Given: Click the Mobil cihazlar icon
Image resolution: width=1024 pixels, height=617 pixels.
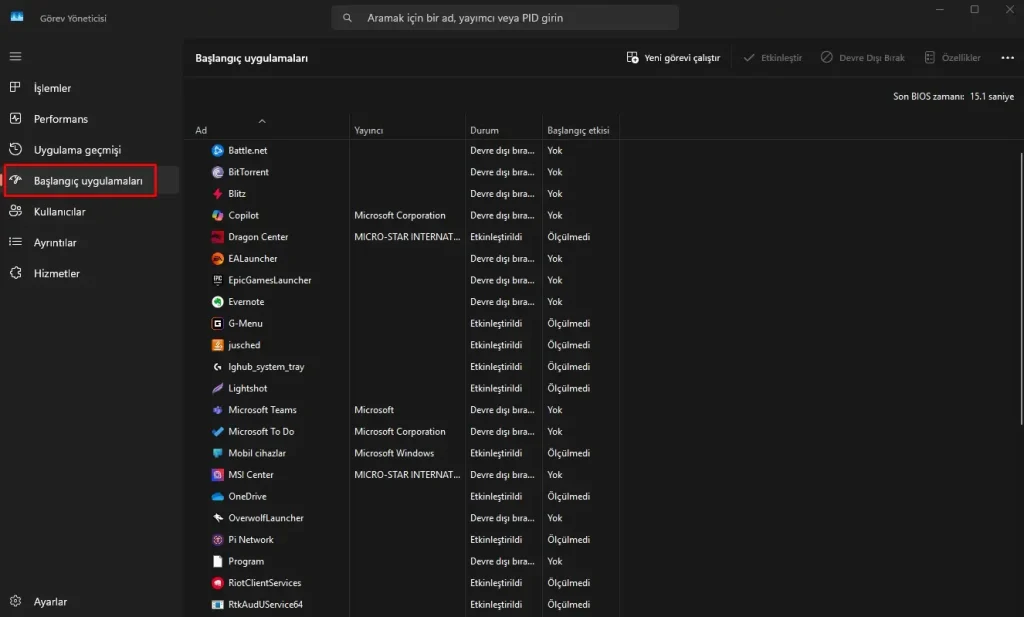Looking at the screenshot, I should [x=217, y=452].
